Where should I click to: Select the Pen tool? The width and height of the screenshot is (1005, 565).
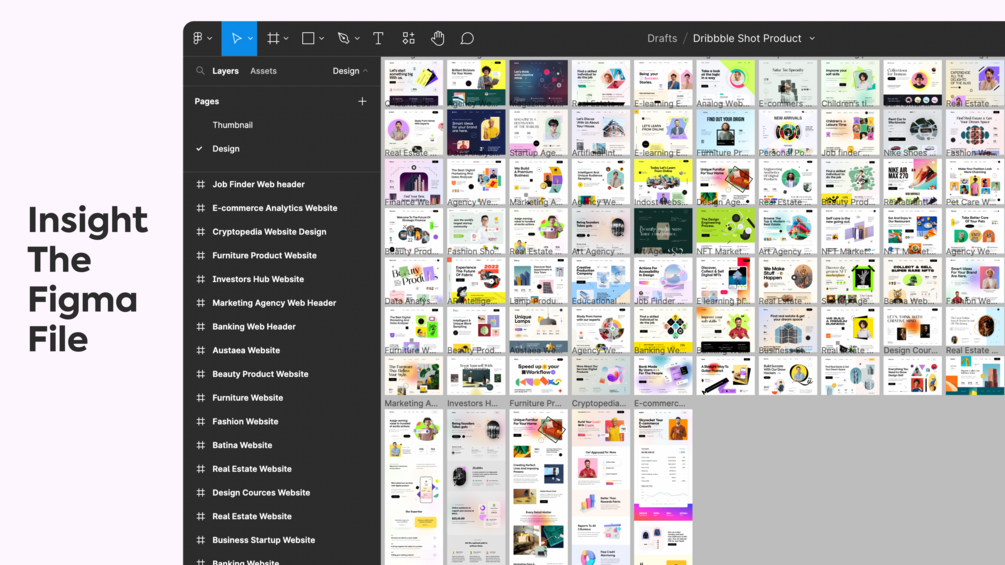tap(344, 38)
